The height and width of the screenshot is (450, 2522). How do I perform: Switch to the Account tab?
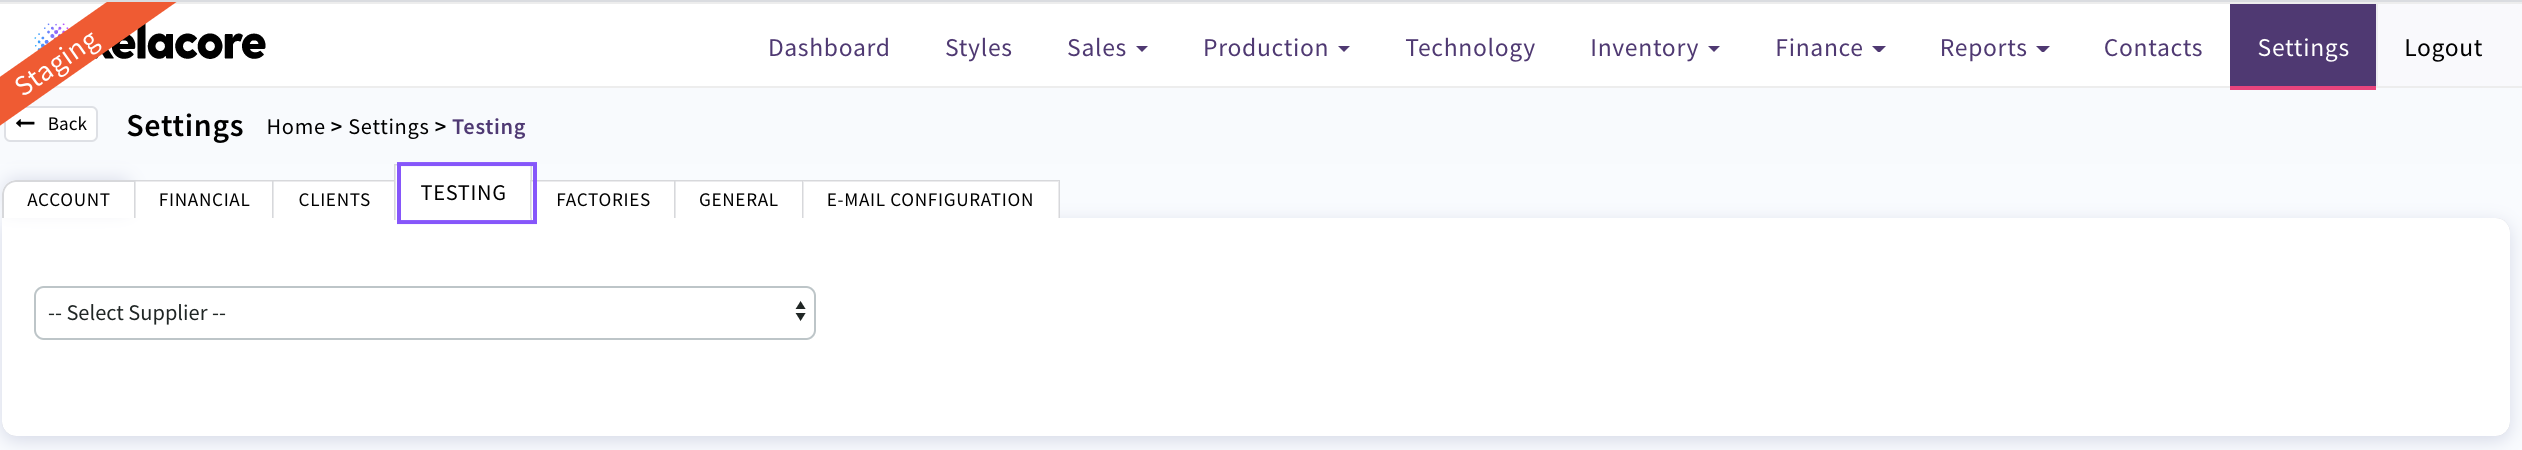click(x=68, y=200)
